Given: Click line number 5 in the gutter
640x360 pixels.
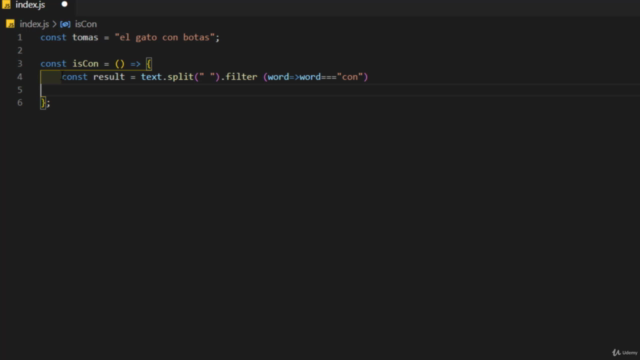Looking at the screenshot, I should pyautogui.click(x=20, y=90).
